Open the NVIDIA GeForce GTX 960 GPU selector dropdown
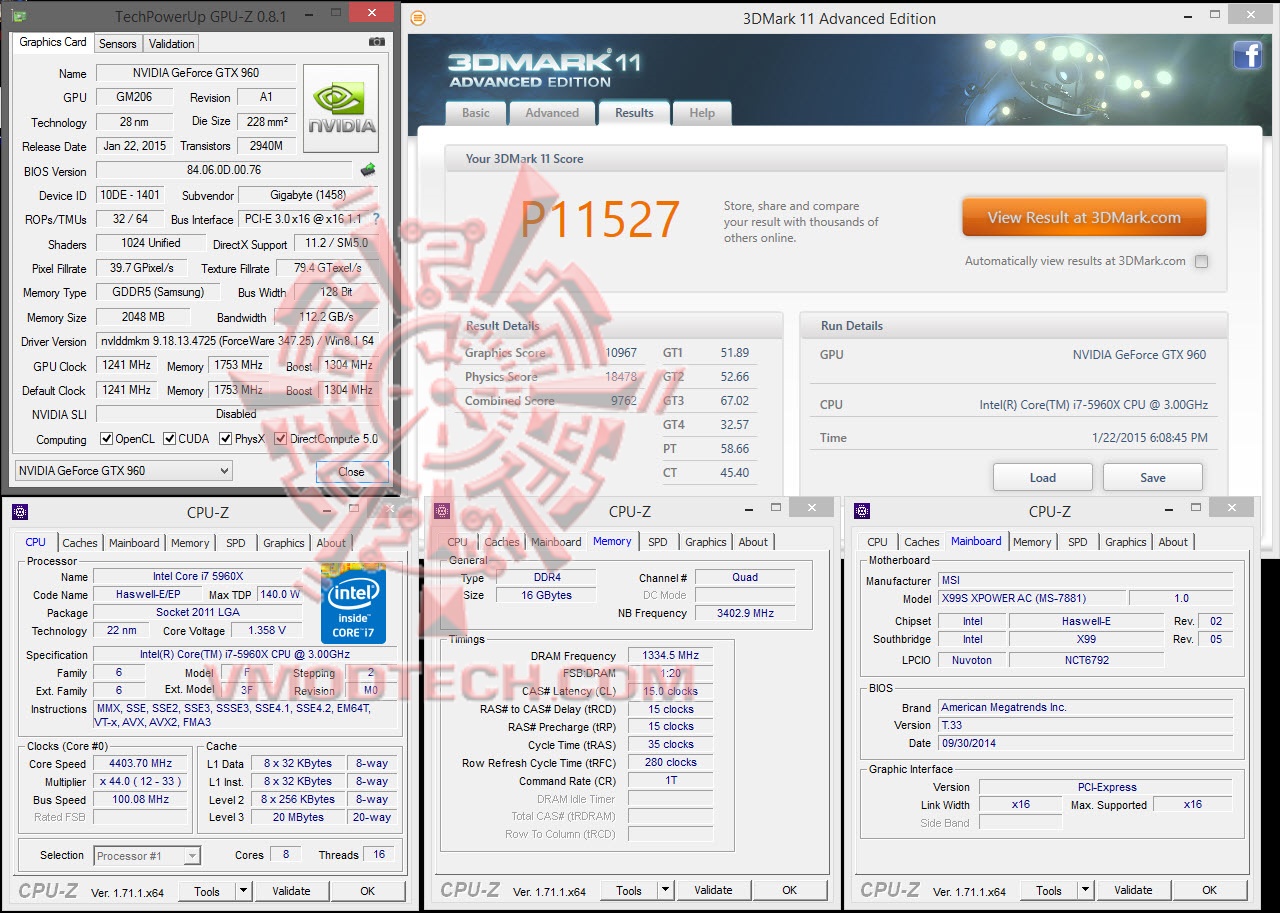 point(124,471)
